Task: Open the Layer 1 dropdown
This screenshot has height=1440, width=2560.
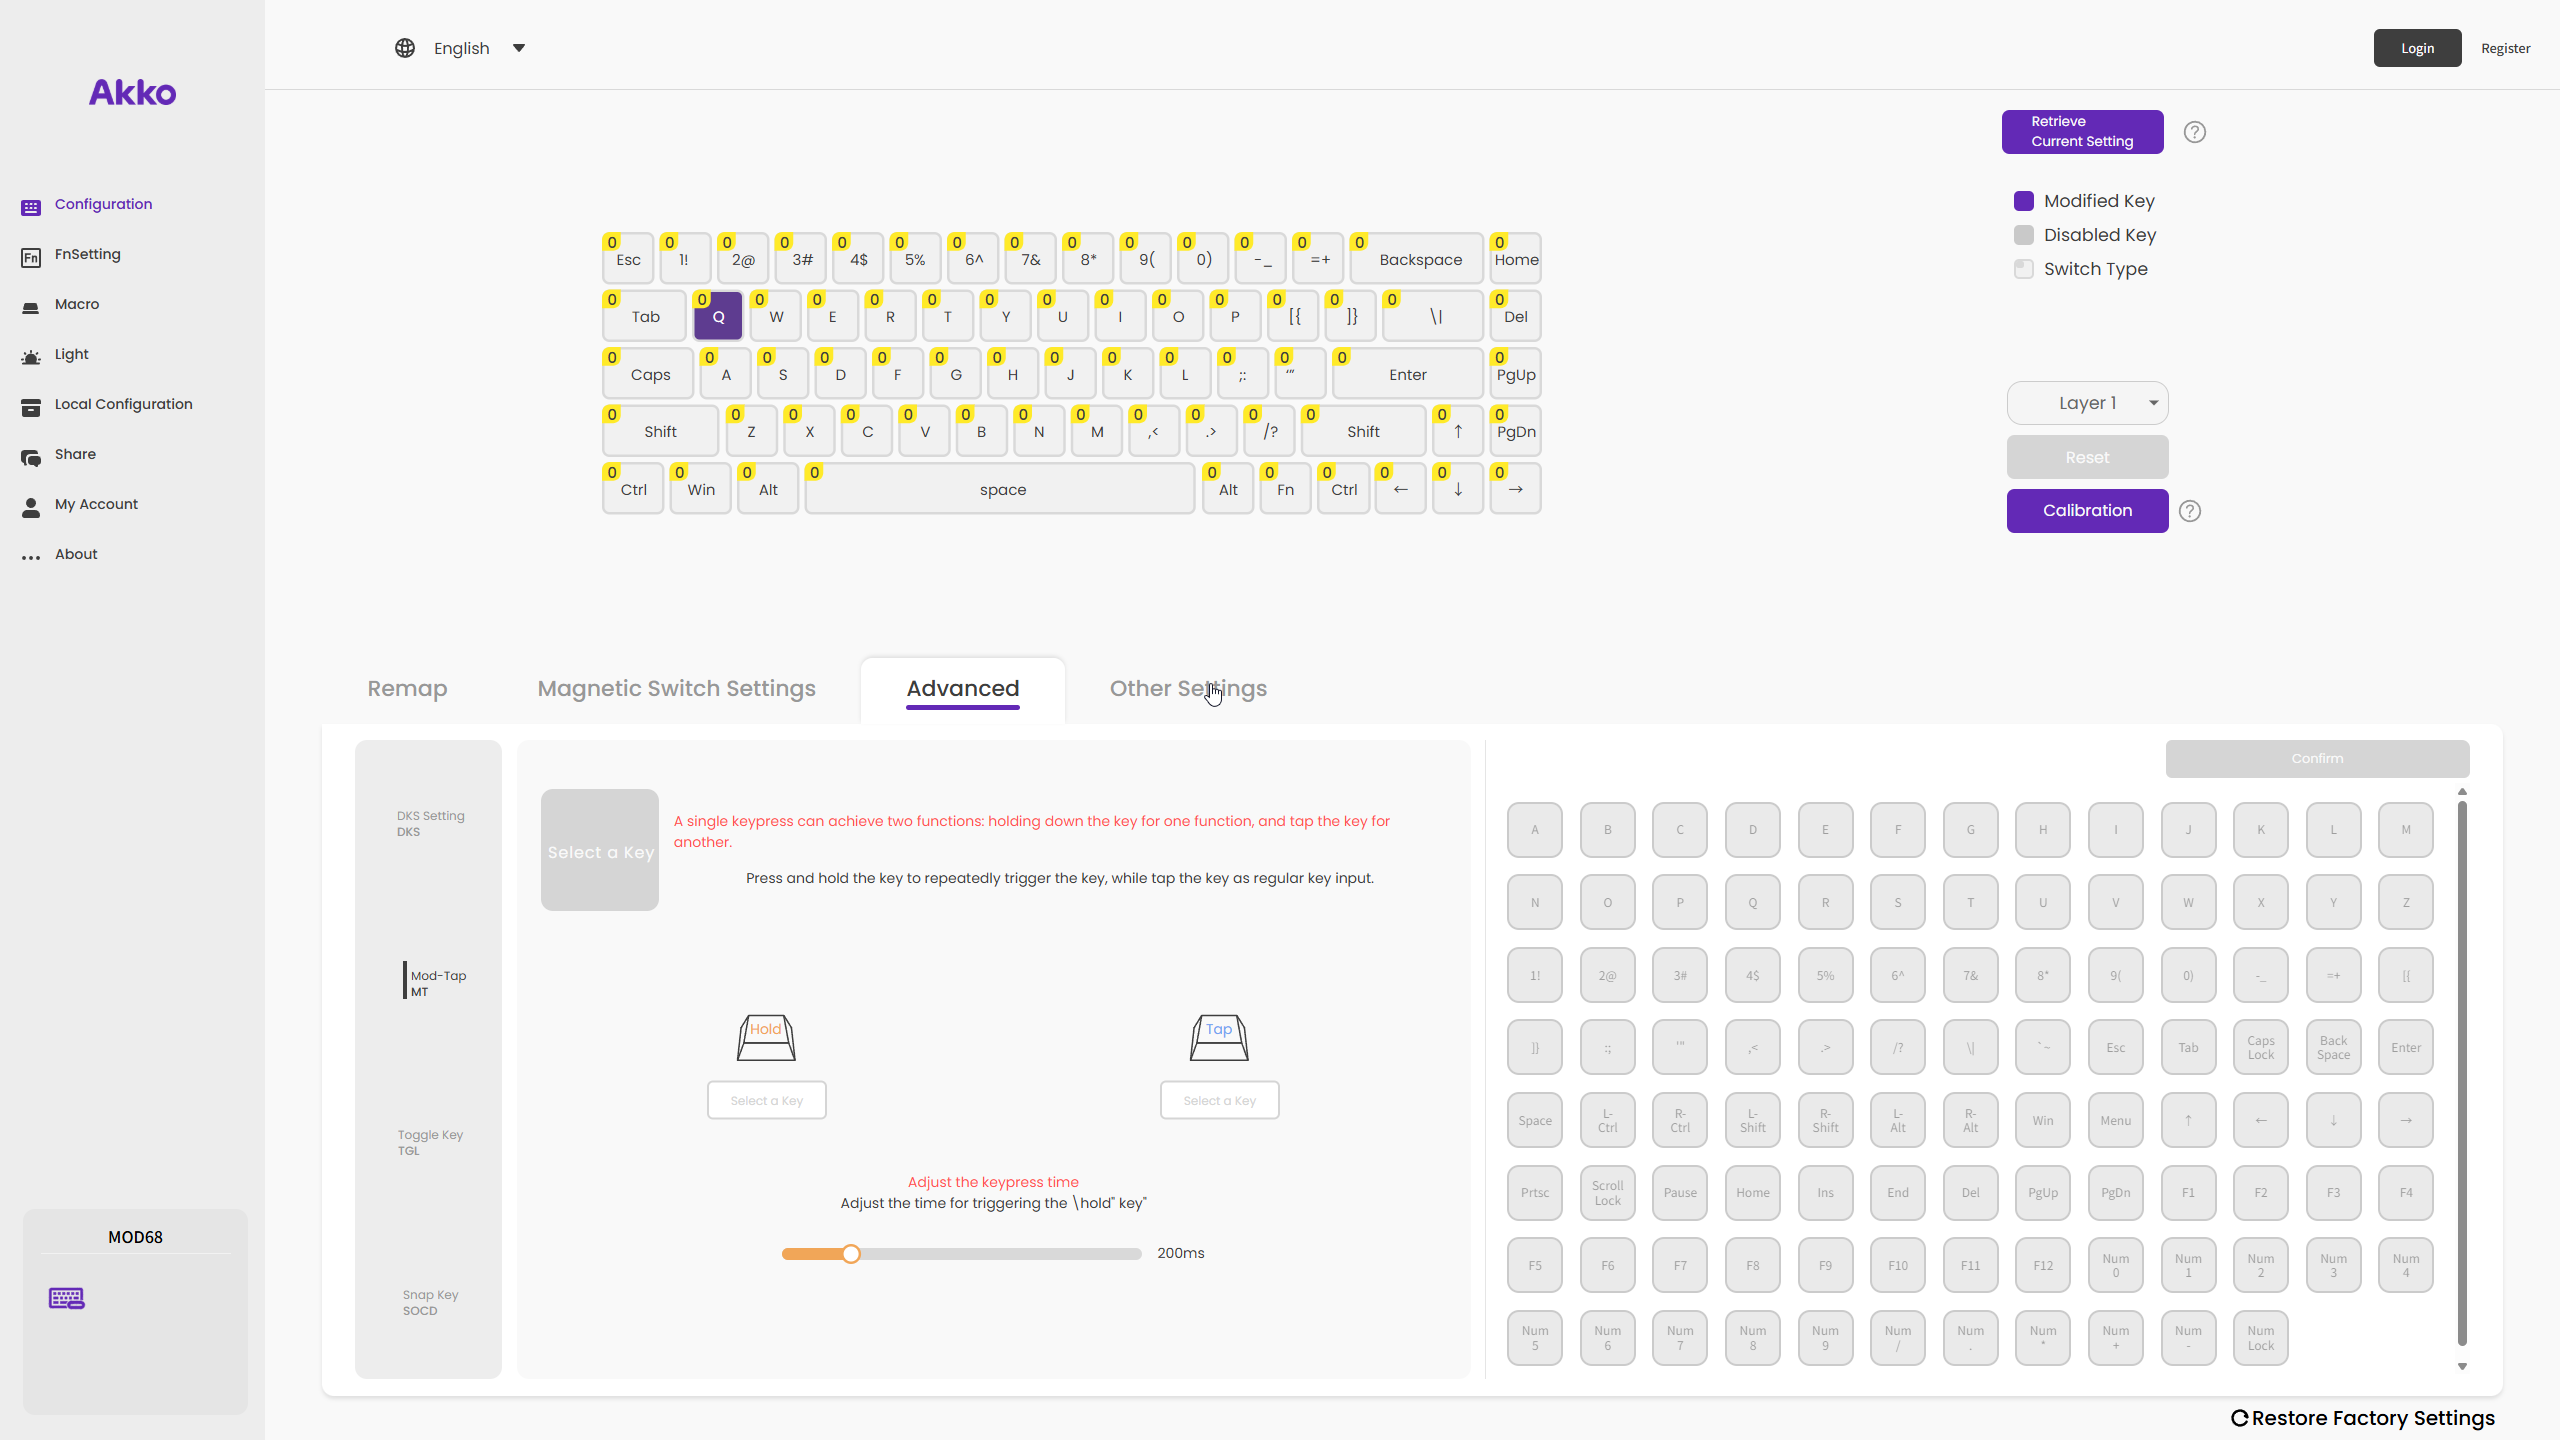Action: click(2088, 403)
